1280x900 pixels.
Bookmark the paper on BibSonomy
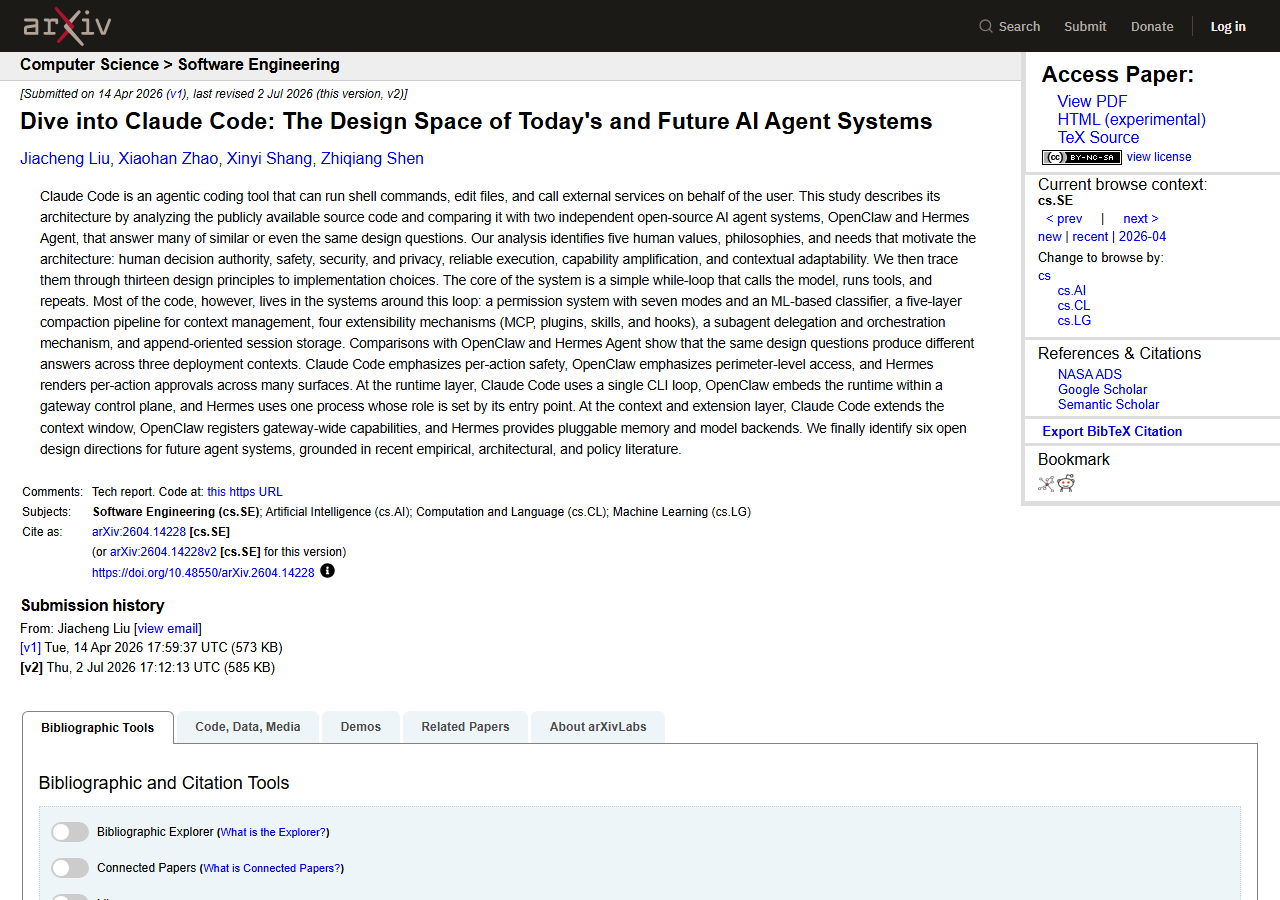point(1046,484)
